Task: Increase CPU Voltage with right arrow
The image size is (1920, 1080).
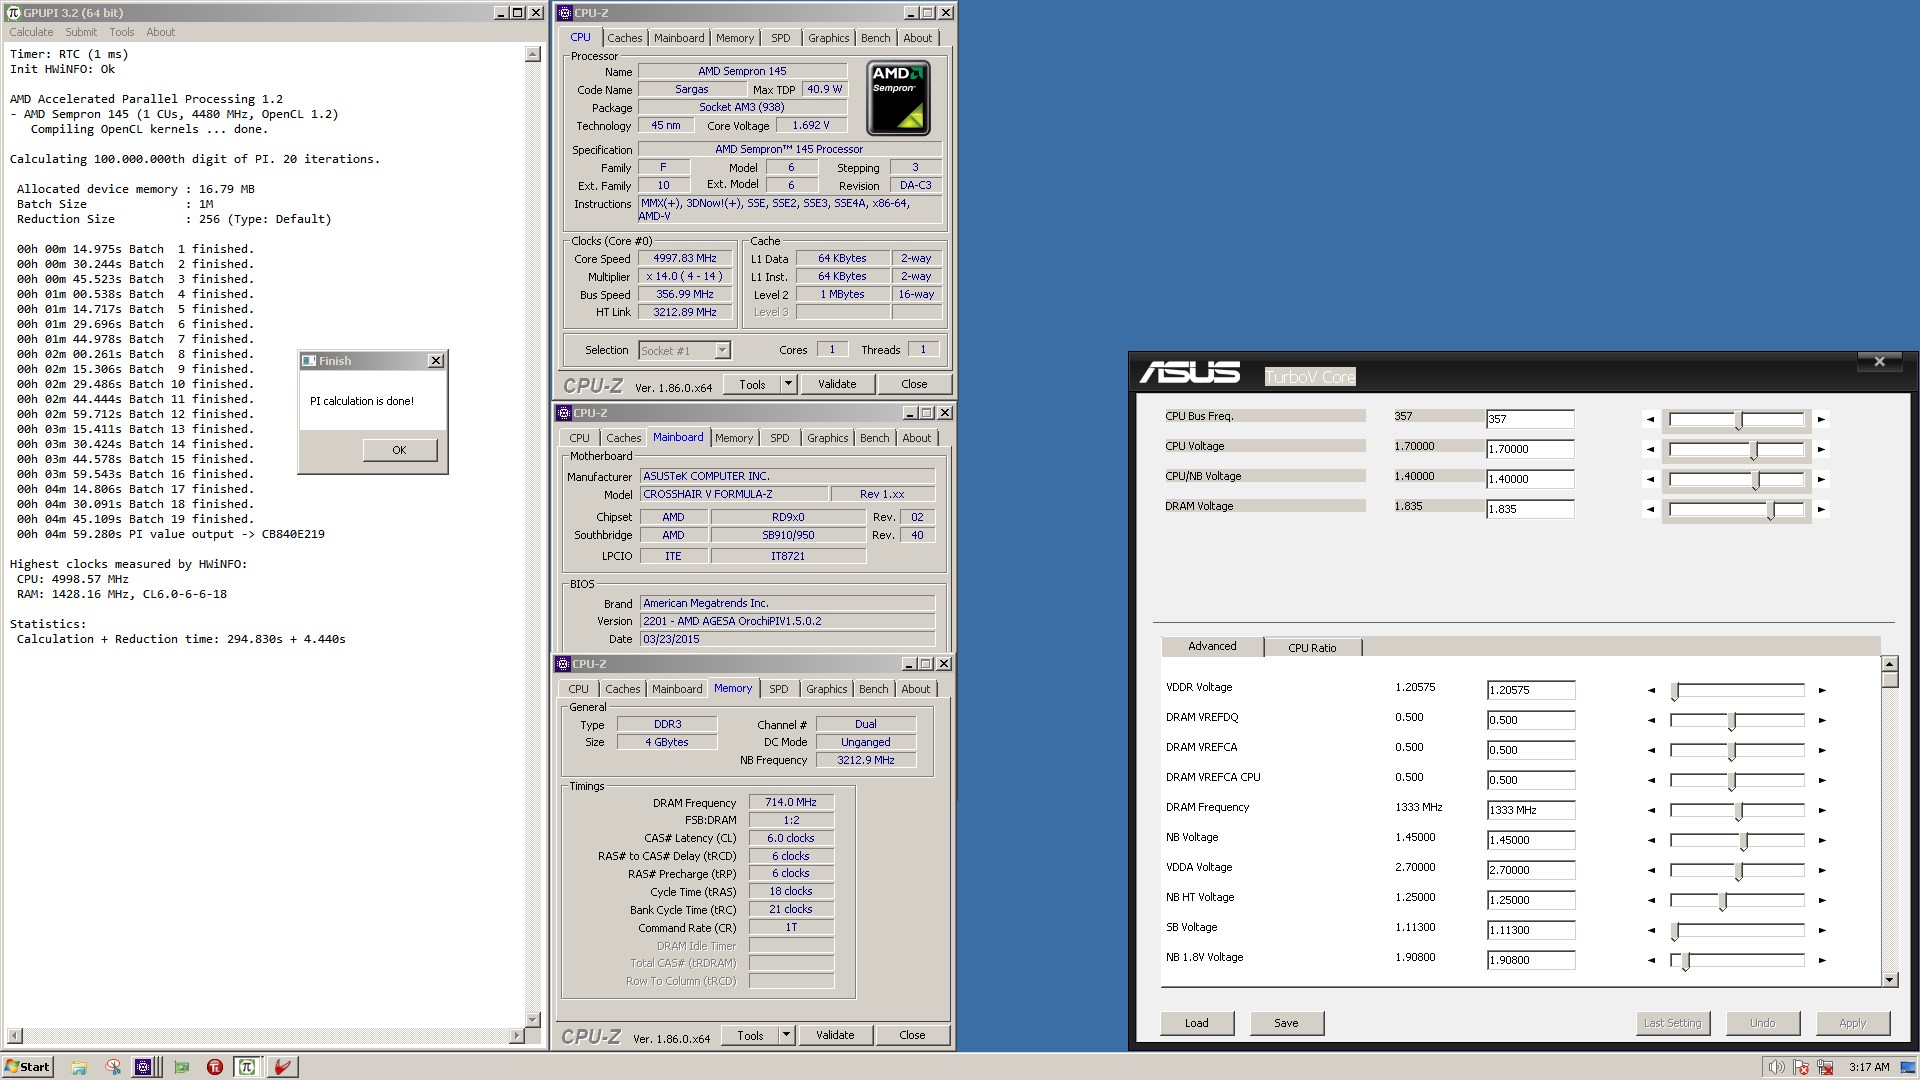Action: point(1821,450)
